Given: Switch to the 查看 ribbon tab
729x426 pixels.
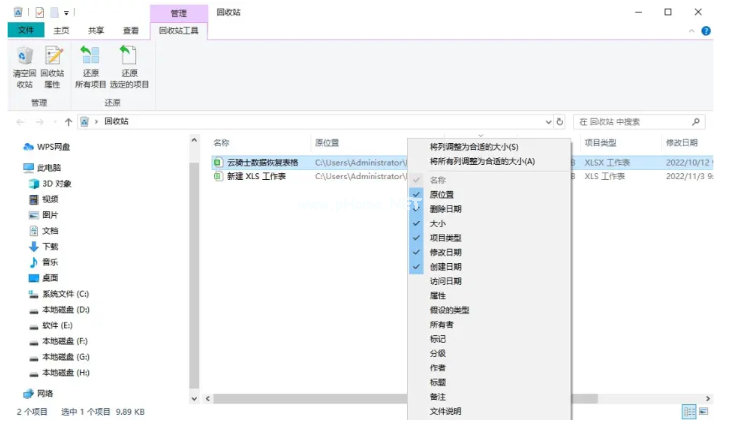Looking at the screenshot, I should 131,30.
